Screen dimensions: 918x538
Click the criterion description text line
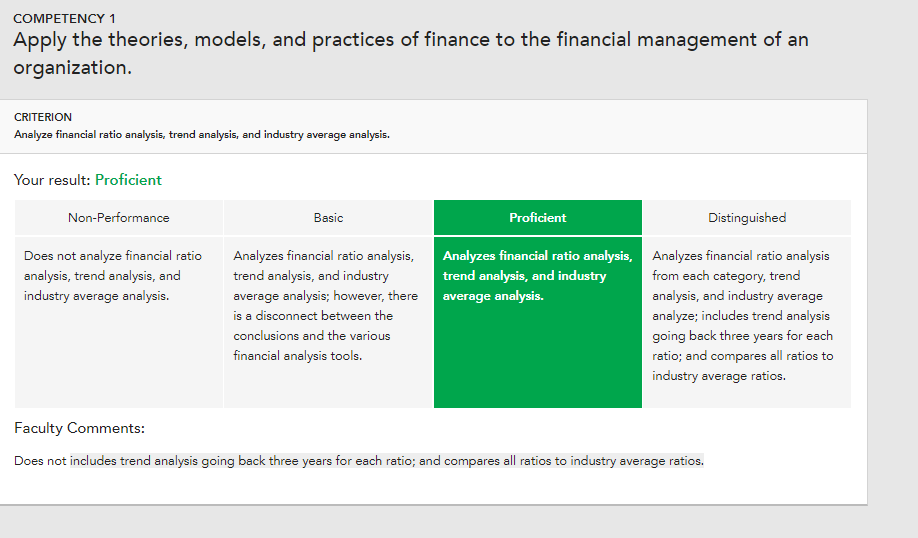click(202, 135)
